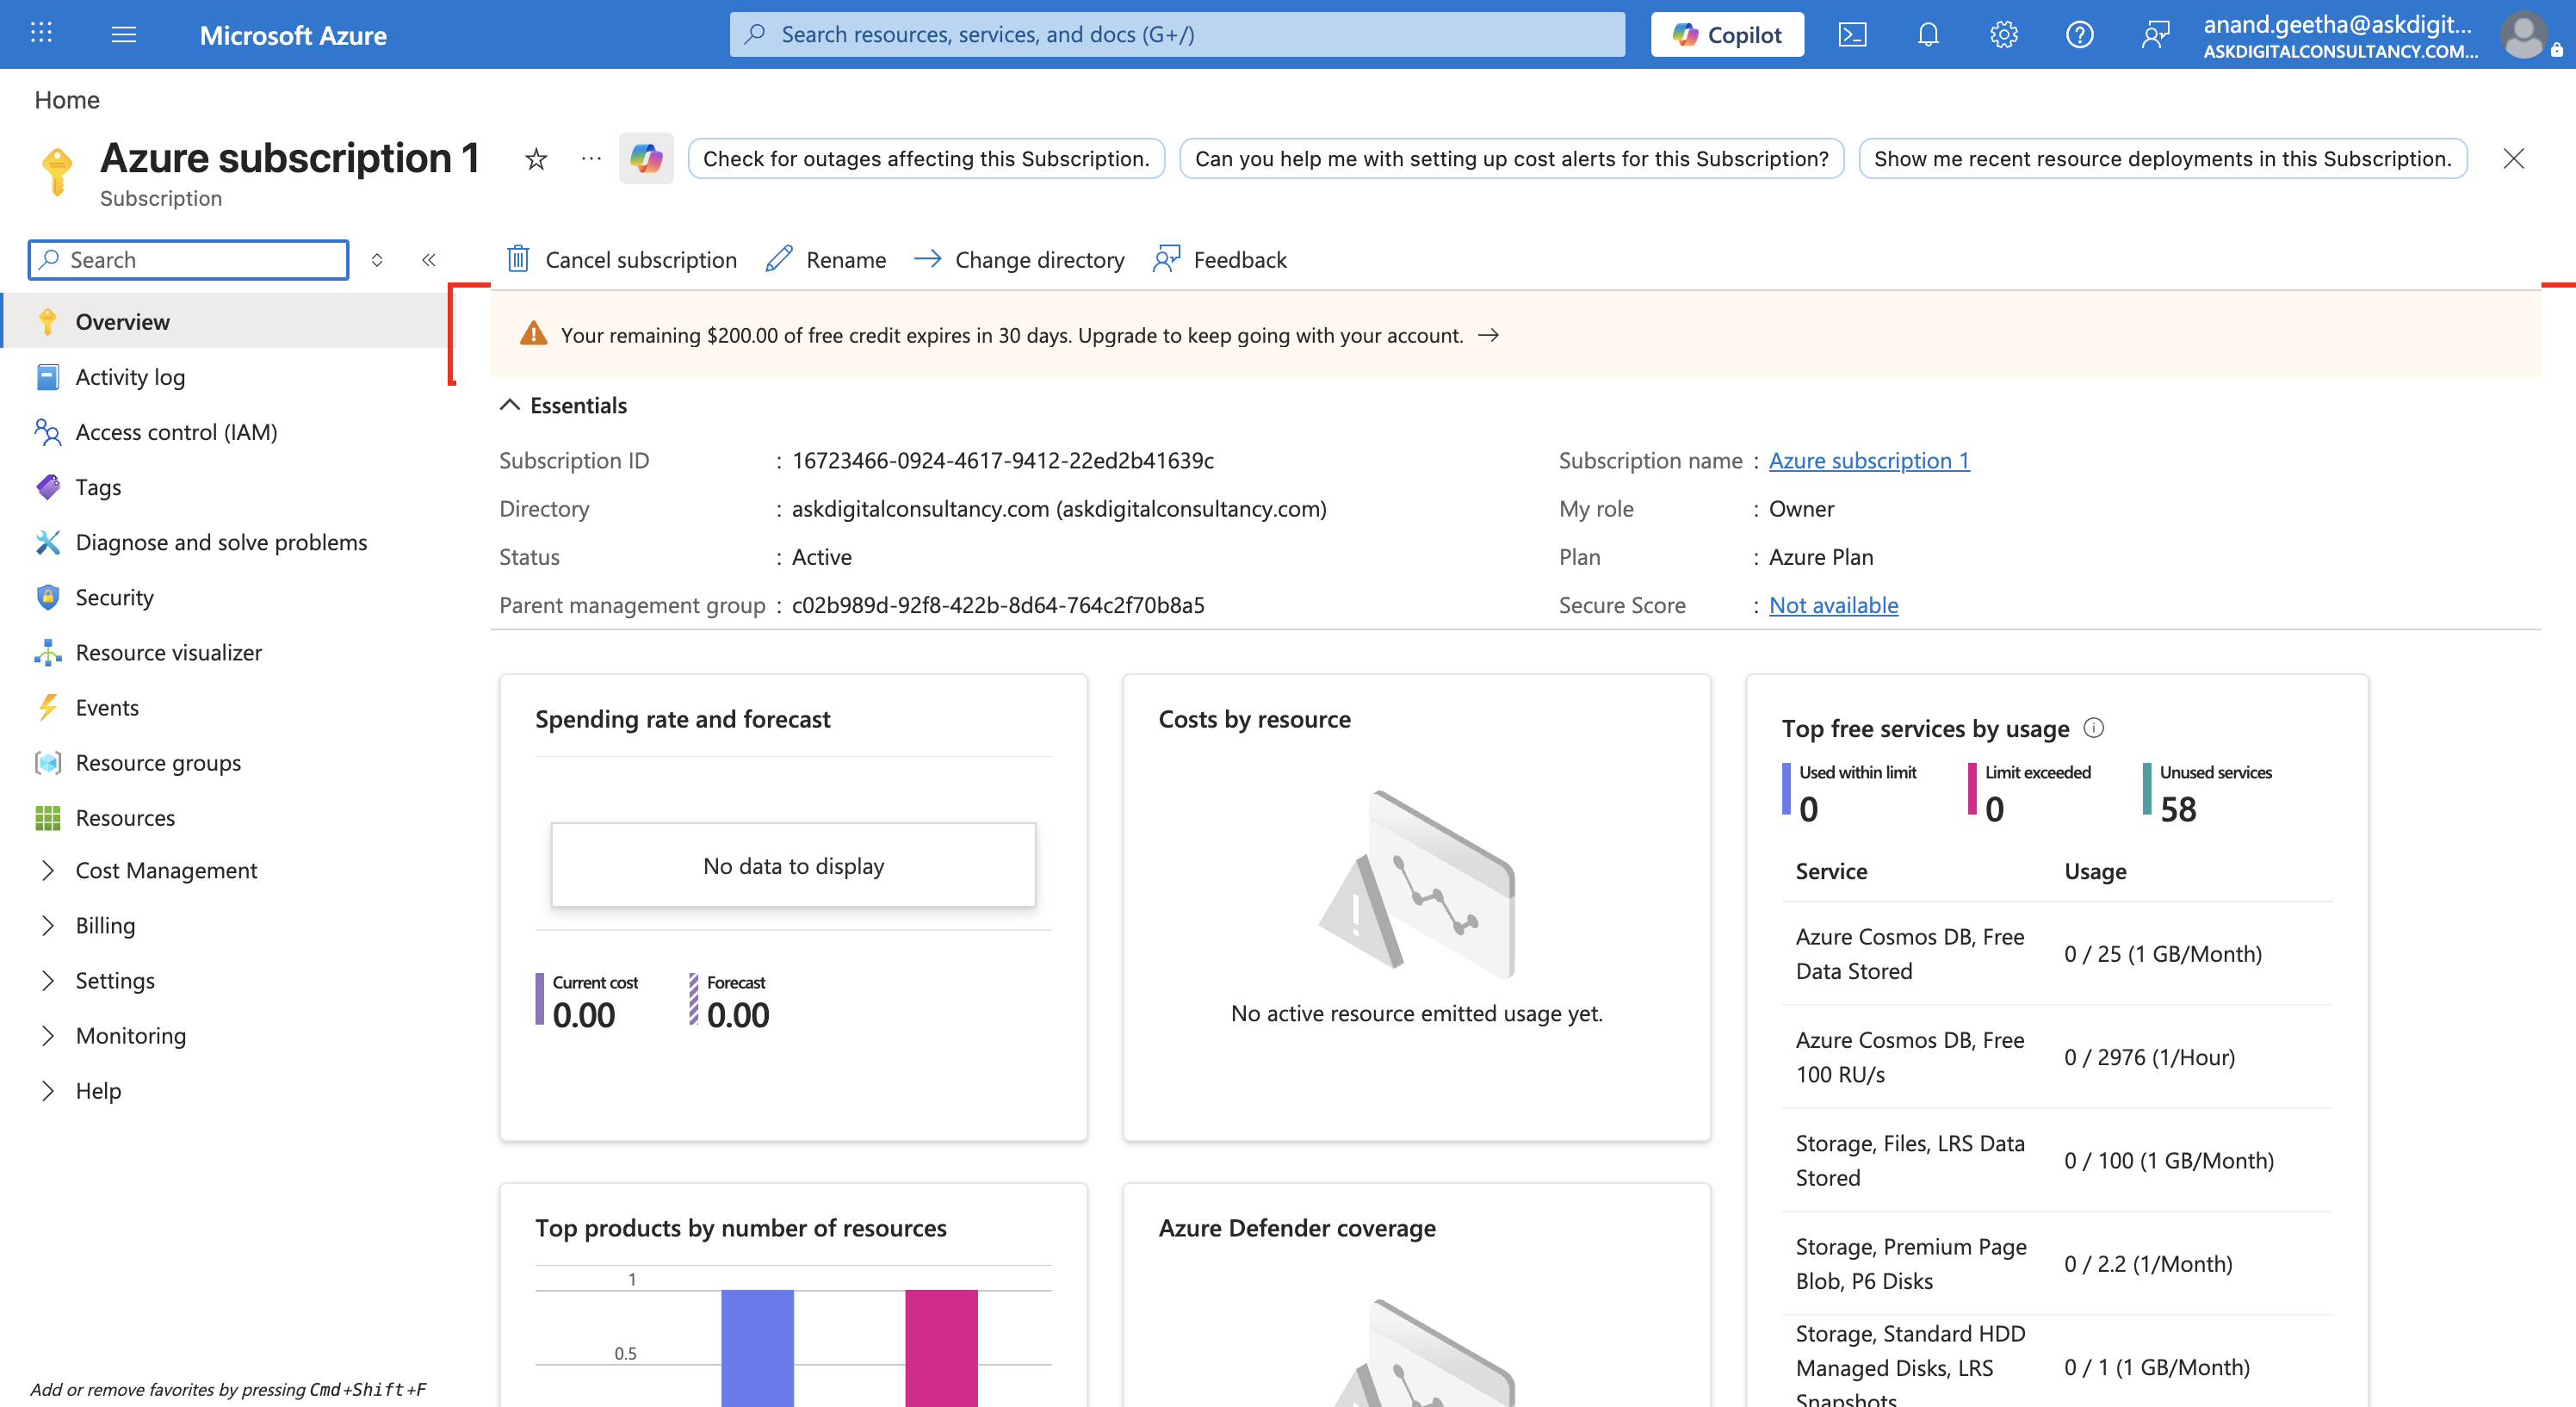The height and width of the screenshot is (1407, 2576).
Task: Open portal settings gear
Action: click(x=2004, y=35)
